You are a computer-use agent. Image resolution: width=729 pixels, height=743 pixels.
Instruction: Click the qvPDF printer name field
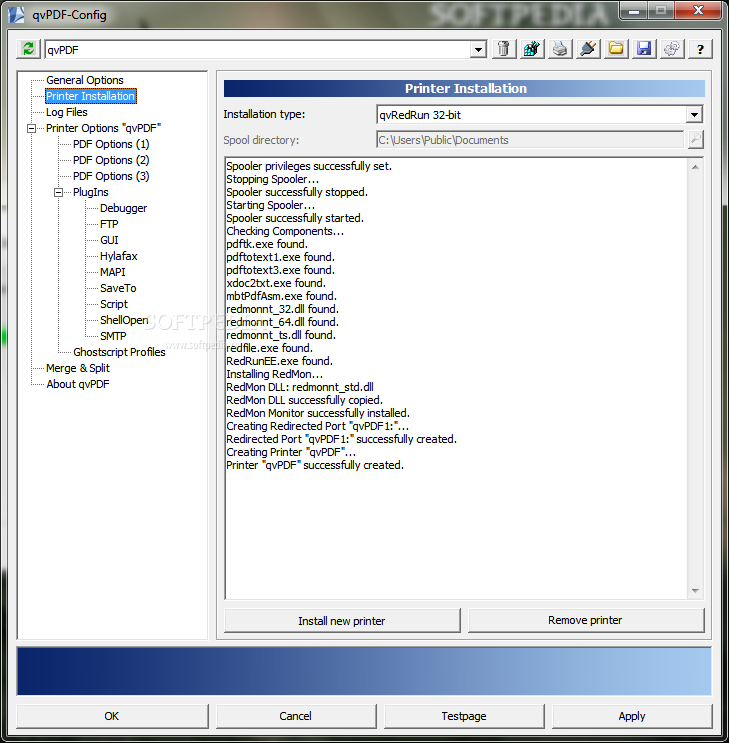257,50
